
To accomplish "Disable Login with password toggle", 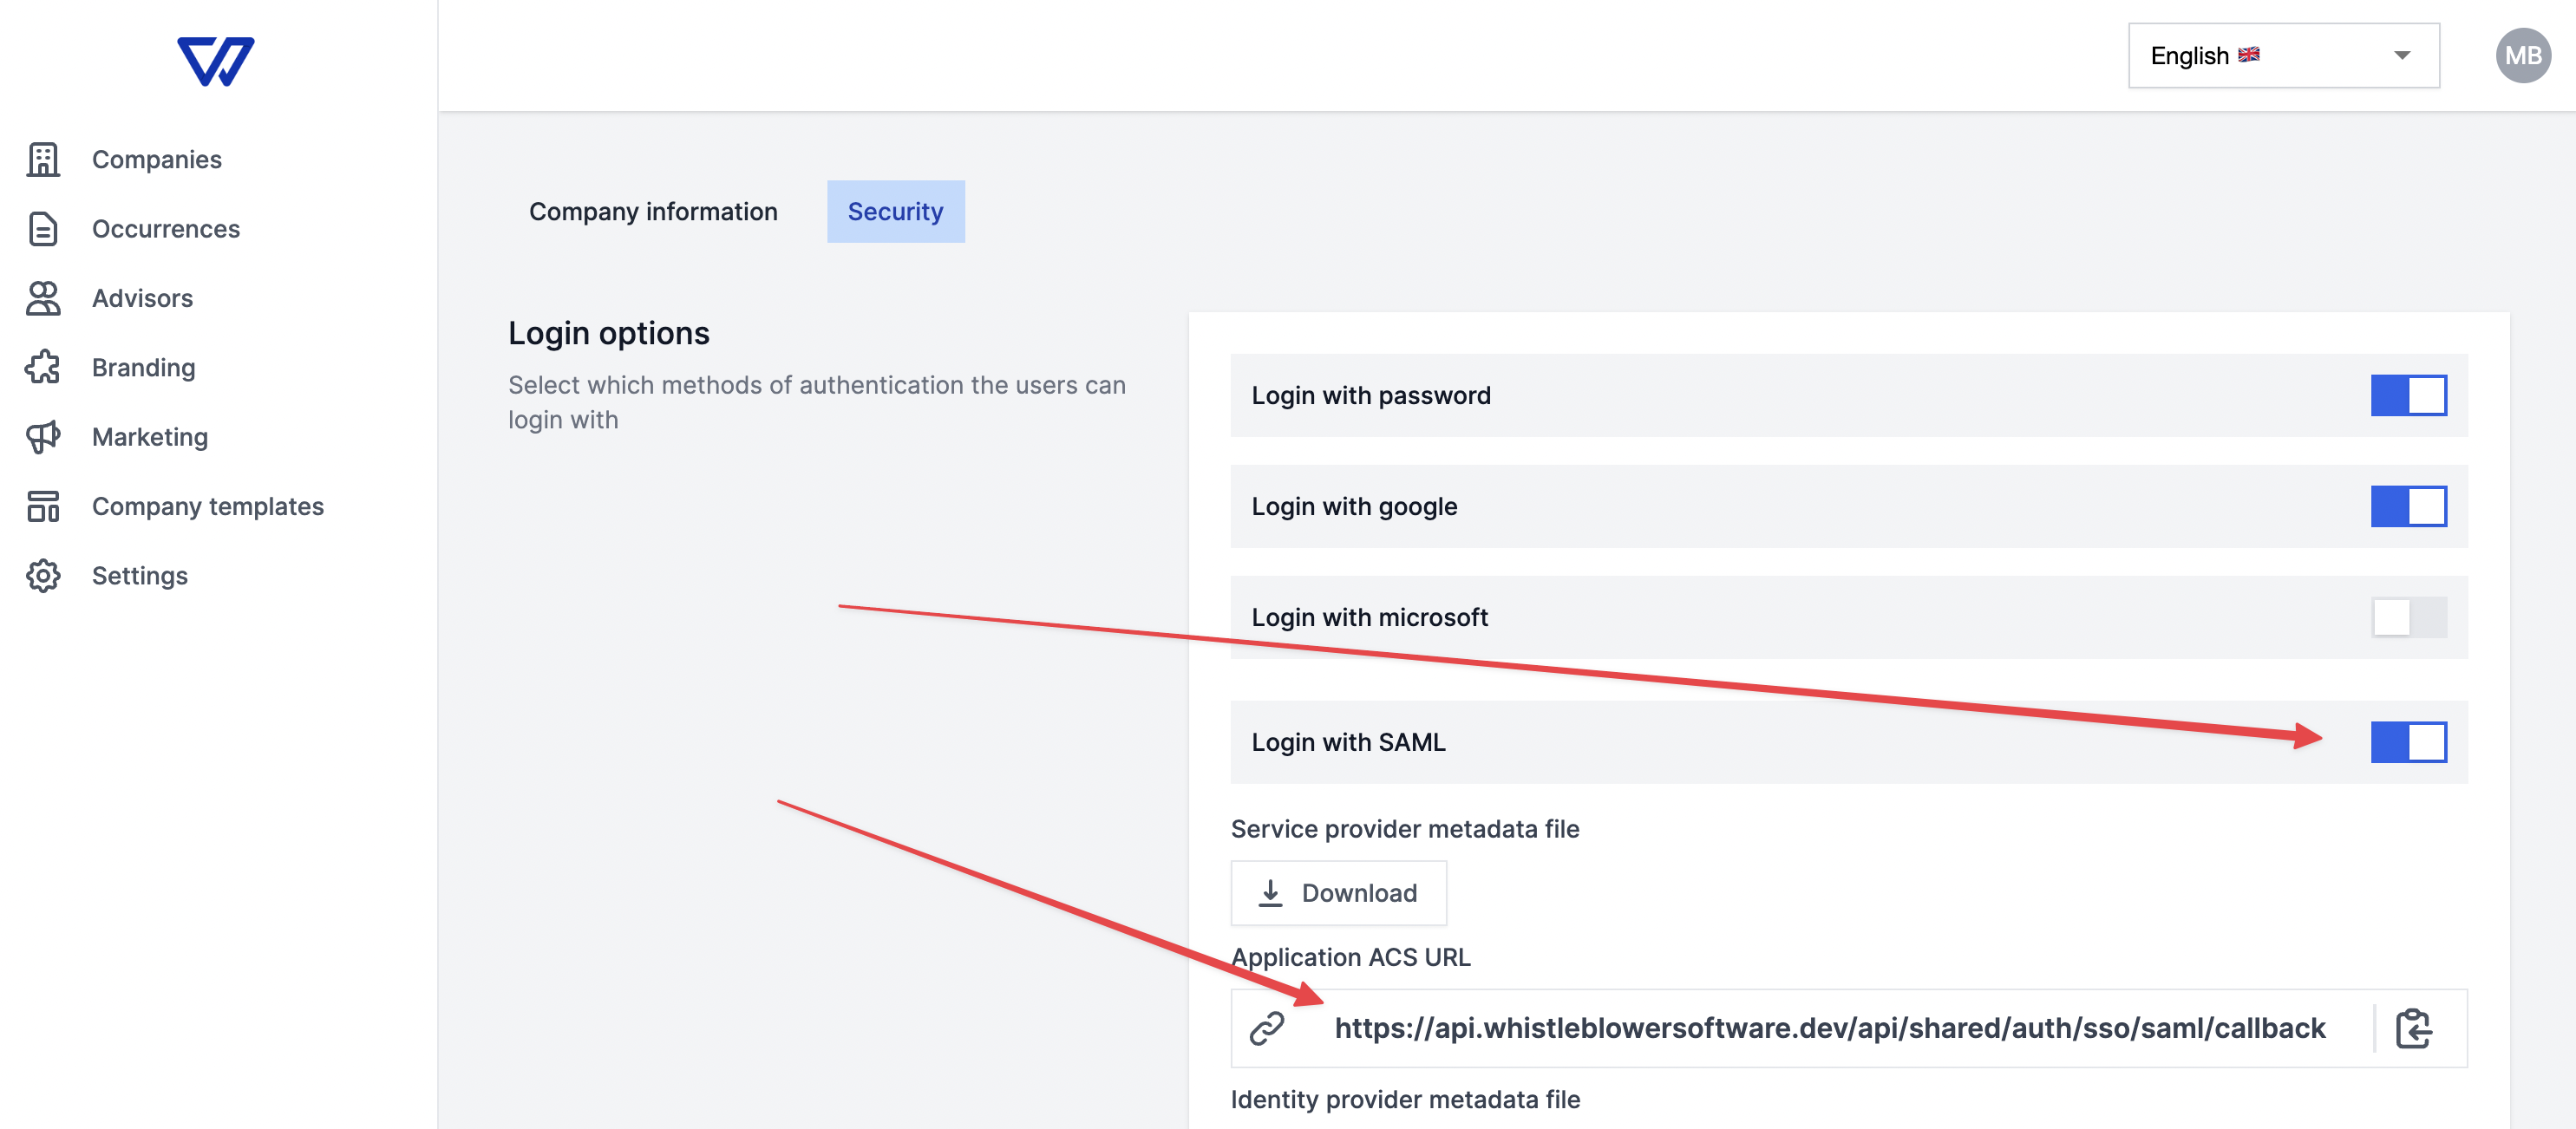I will [2408, 395].
